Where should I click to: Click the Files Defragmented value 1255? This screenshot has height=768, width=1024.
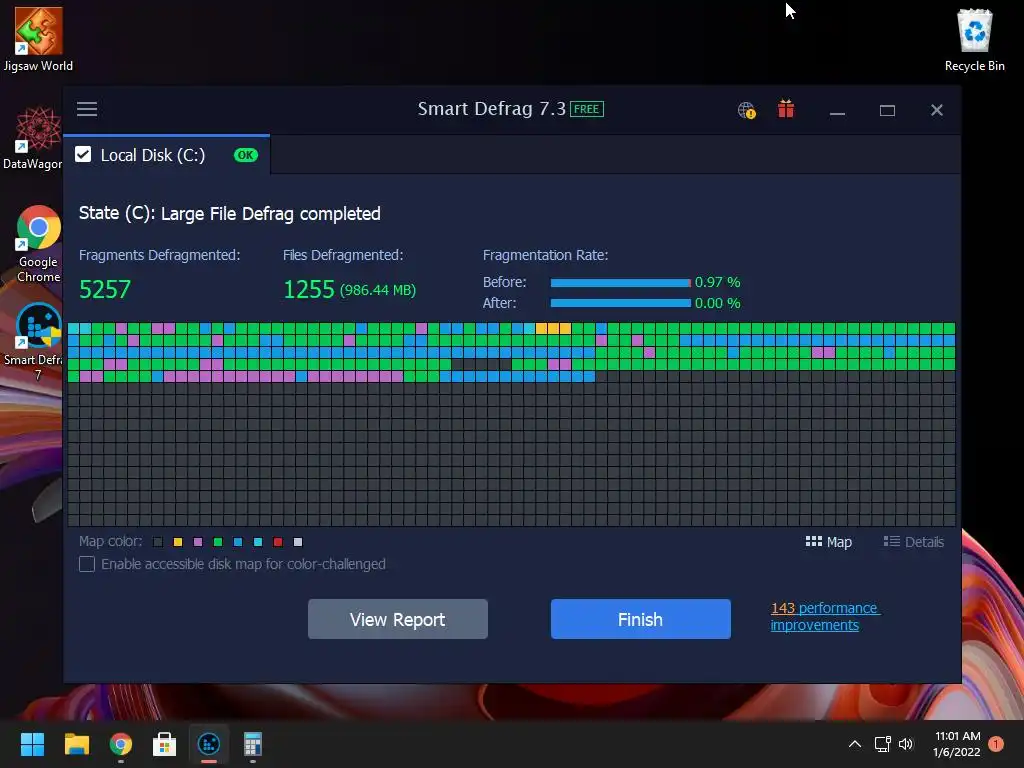tap(309, 289)
